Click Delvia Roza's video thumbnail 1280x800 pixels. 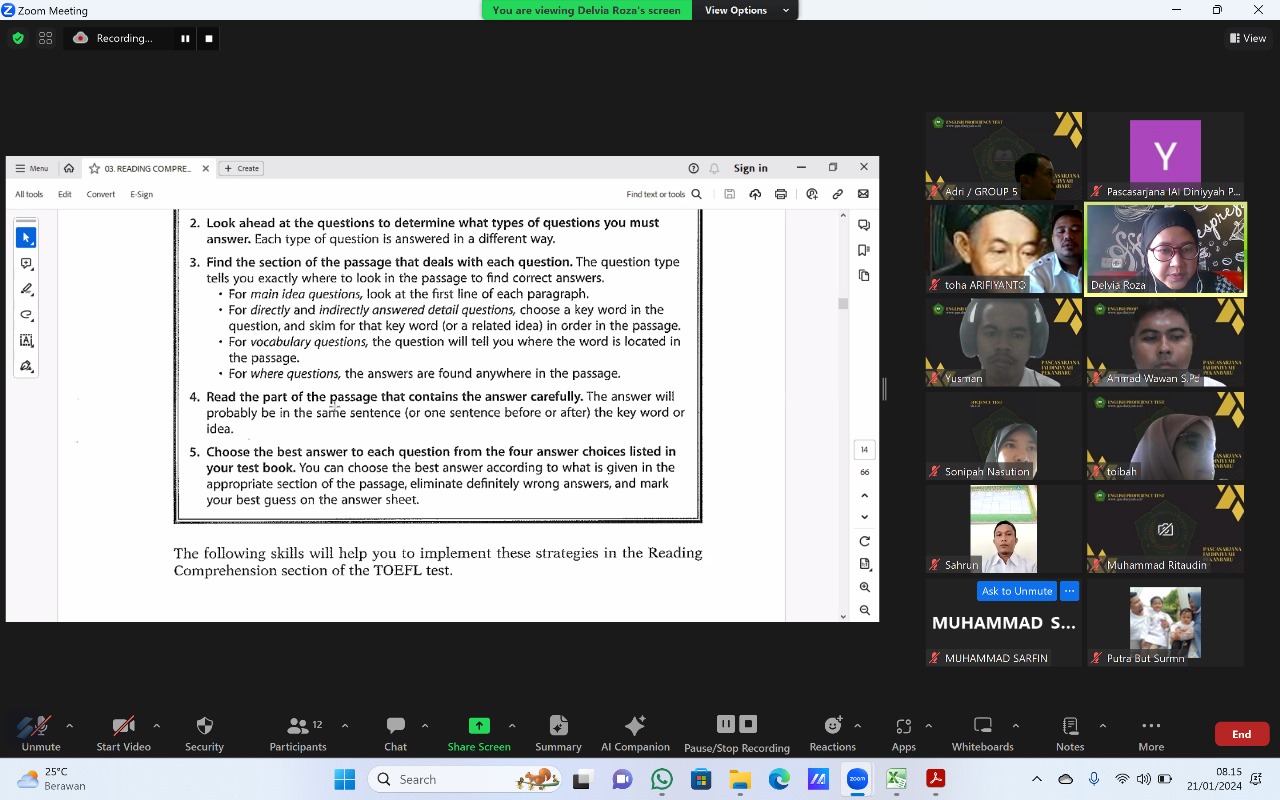(1165, 249)
